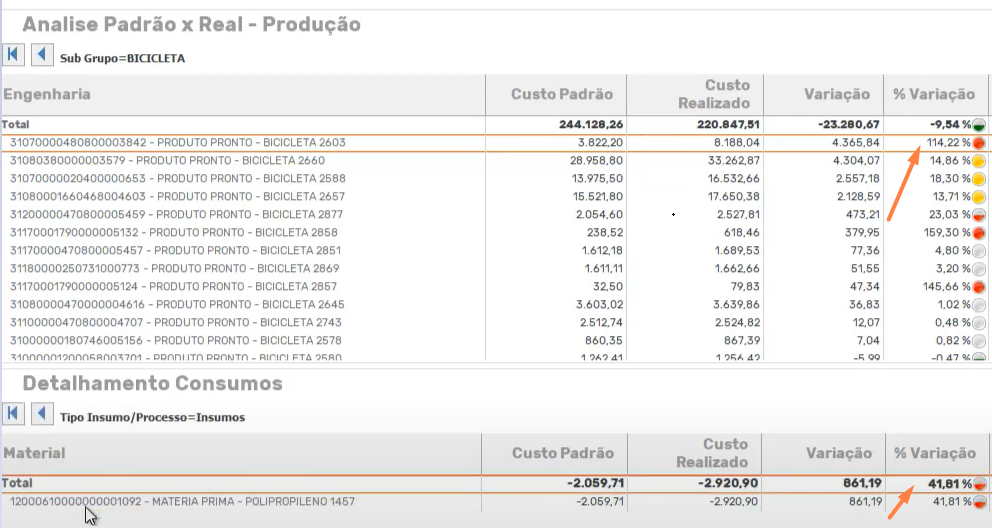The height and width of the screenshot is (528, 992).
Task: Click the red indicator on the POLIPROPILENO 1457 row
Action: (980, 502)
